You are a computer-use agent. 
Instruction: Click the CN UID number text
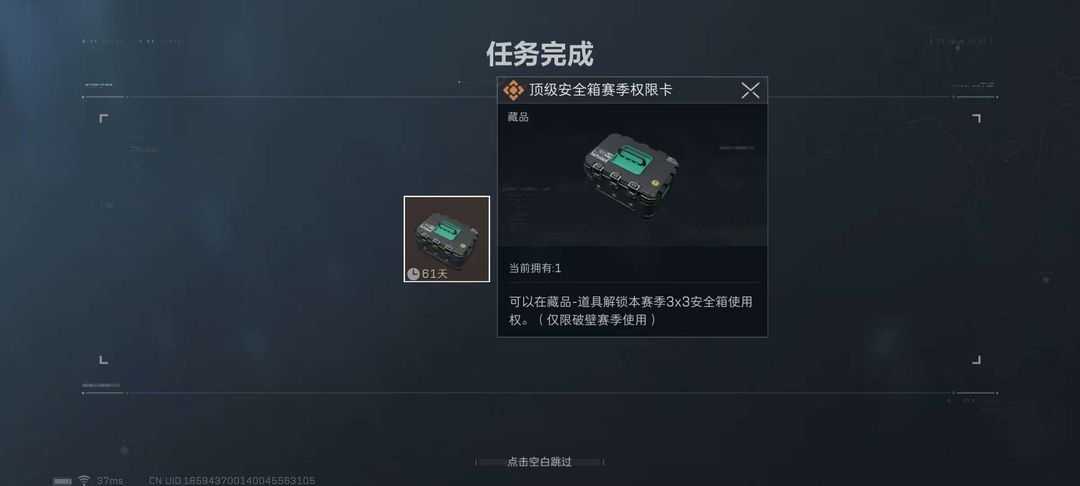232,480
